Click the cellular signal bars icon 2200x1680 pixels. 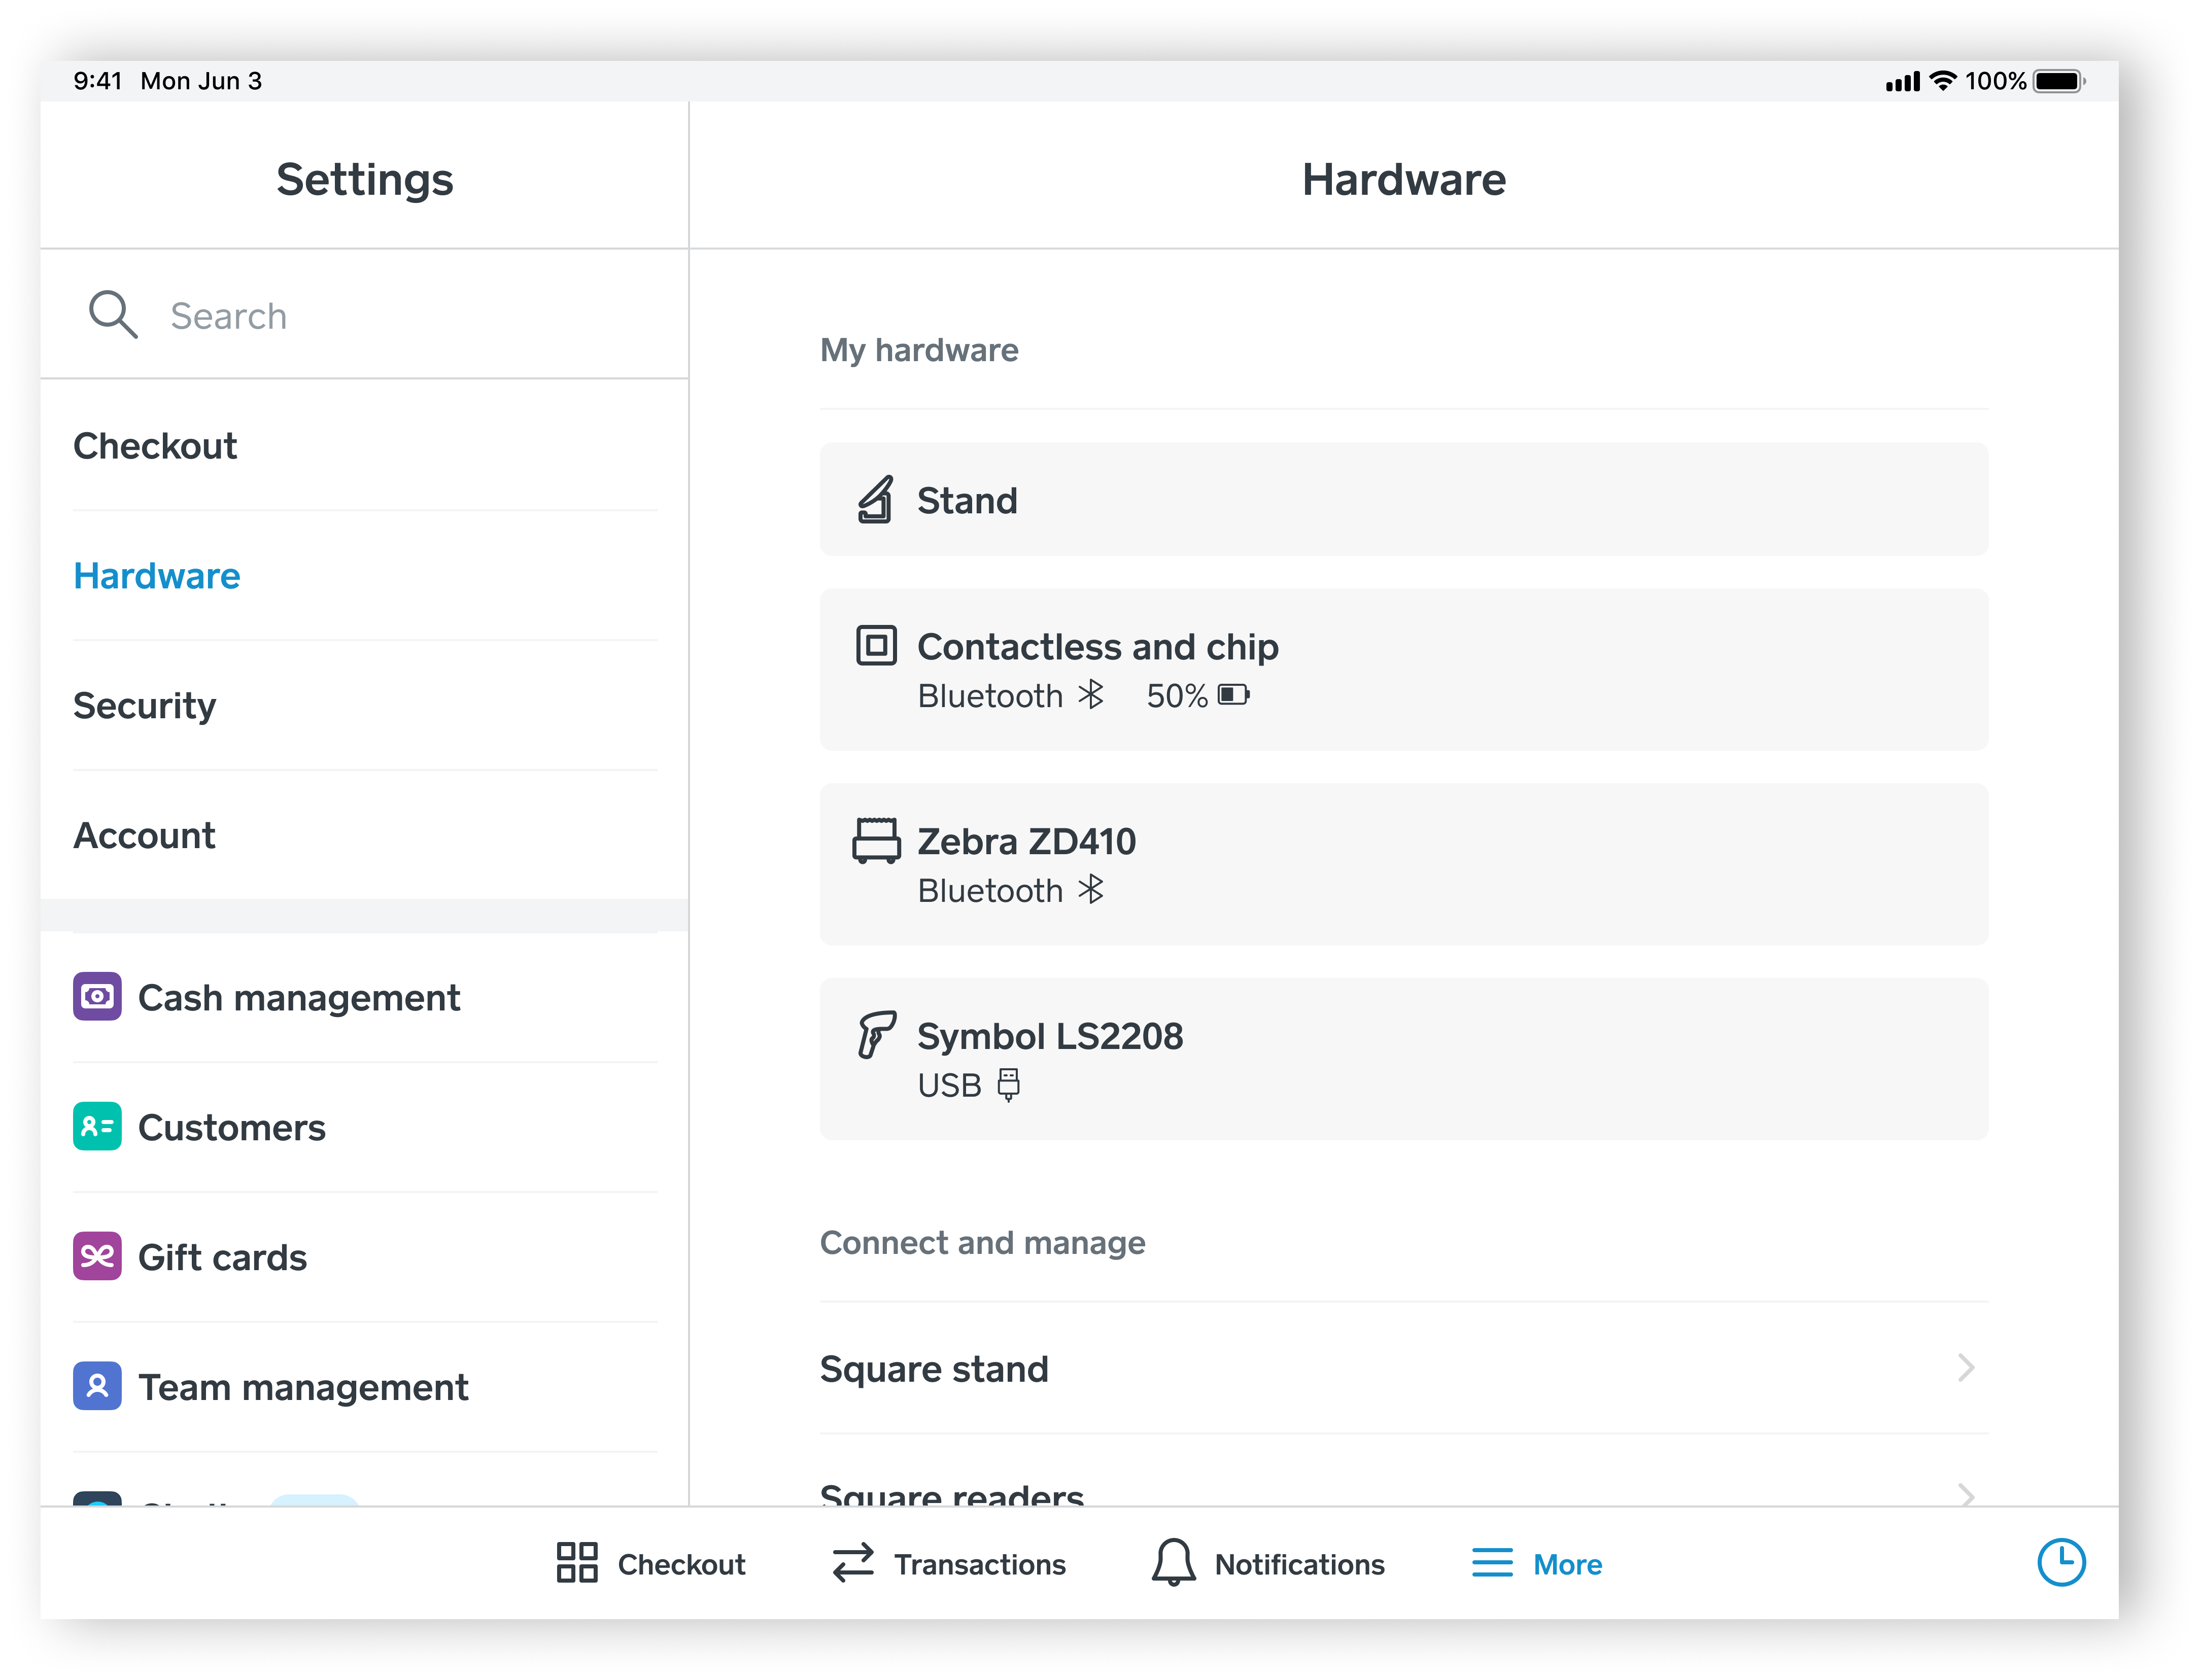(x=1903, y=82)
